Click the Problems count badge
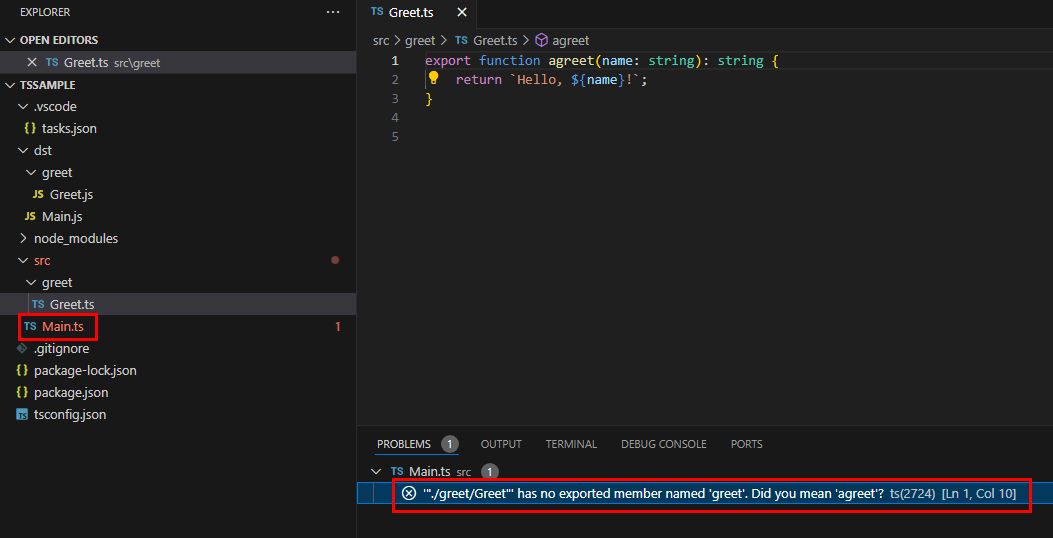This screenshot has height=538, width=1053. point(449,444)
